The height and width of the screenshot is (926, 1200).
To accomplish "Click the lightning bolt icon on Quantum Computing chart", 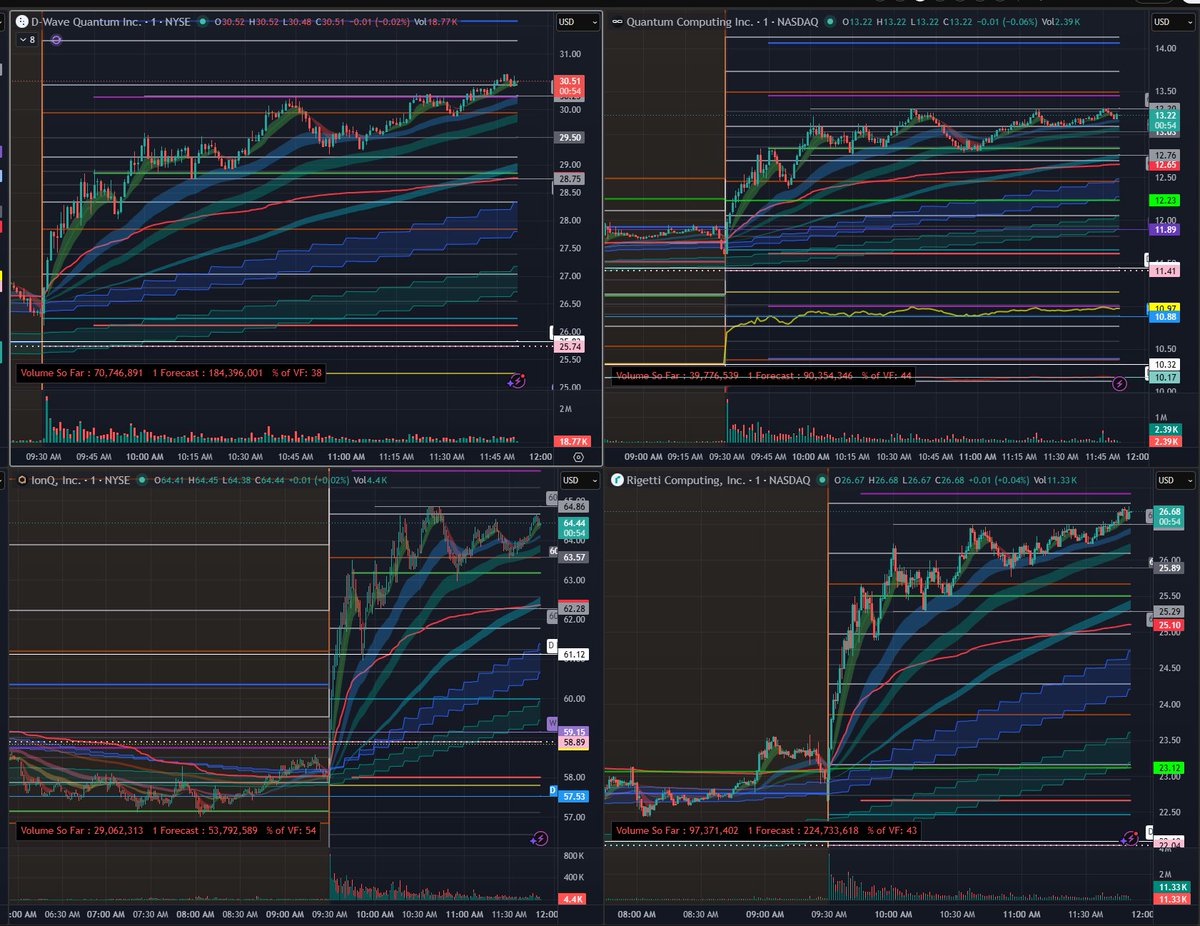I will [1120, 382].
